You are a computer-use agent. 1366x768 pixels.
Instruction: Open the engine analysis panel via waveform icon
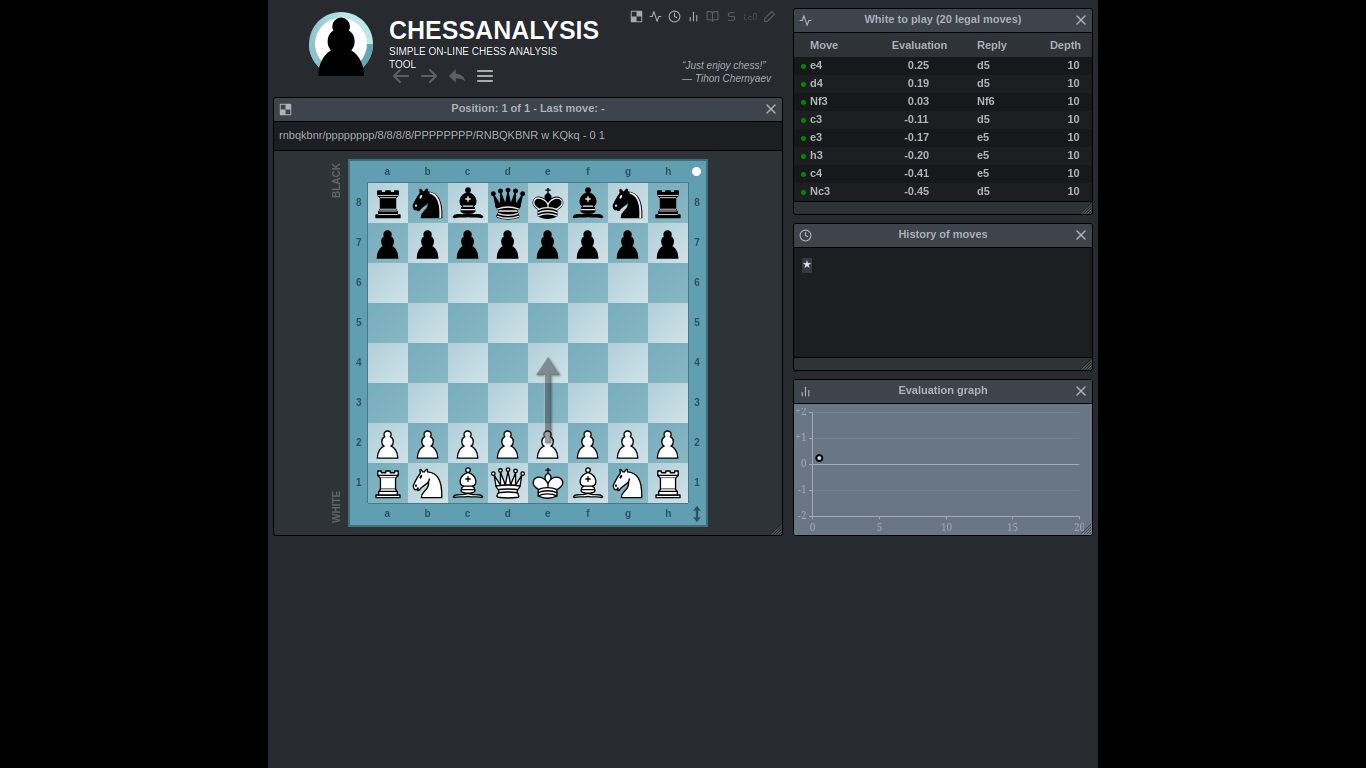pos(655,17)
